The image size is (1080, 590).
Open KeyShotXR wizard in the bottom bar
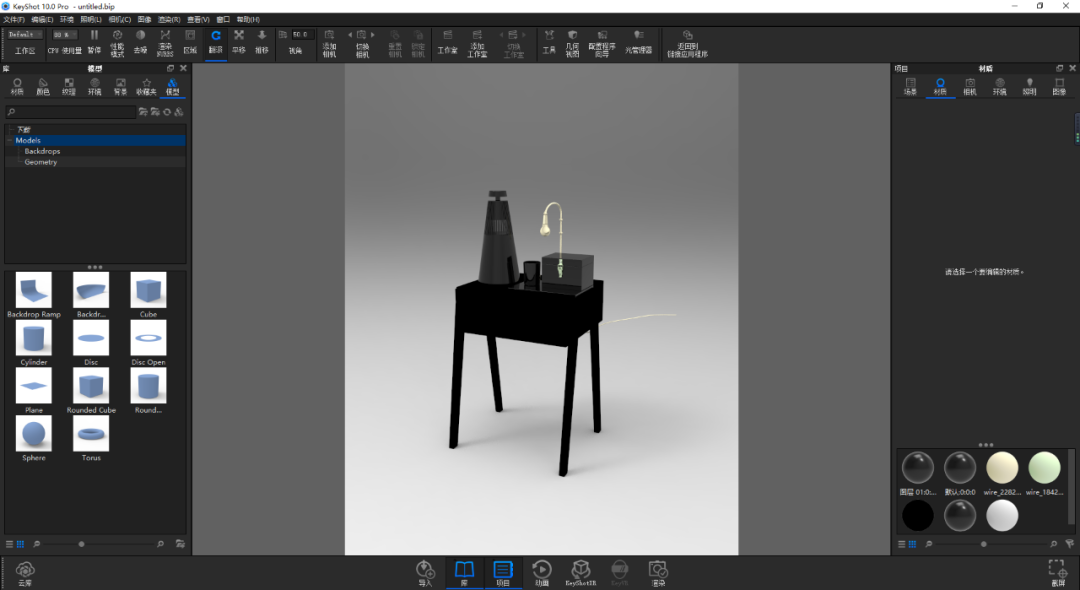coord(581,573)
